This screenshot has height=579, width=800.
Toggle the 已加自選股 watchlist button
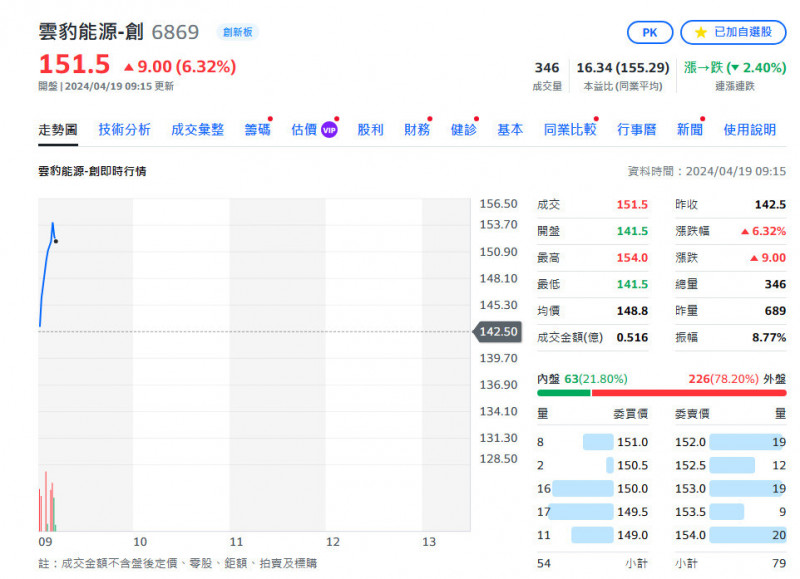[x=733, y=33]
